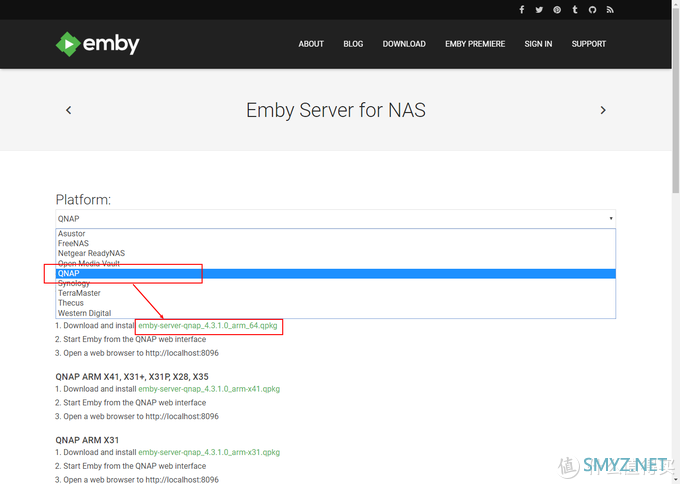
Task: Click the 'QNAP ARM X31' heading
Action: click(87, 440)
